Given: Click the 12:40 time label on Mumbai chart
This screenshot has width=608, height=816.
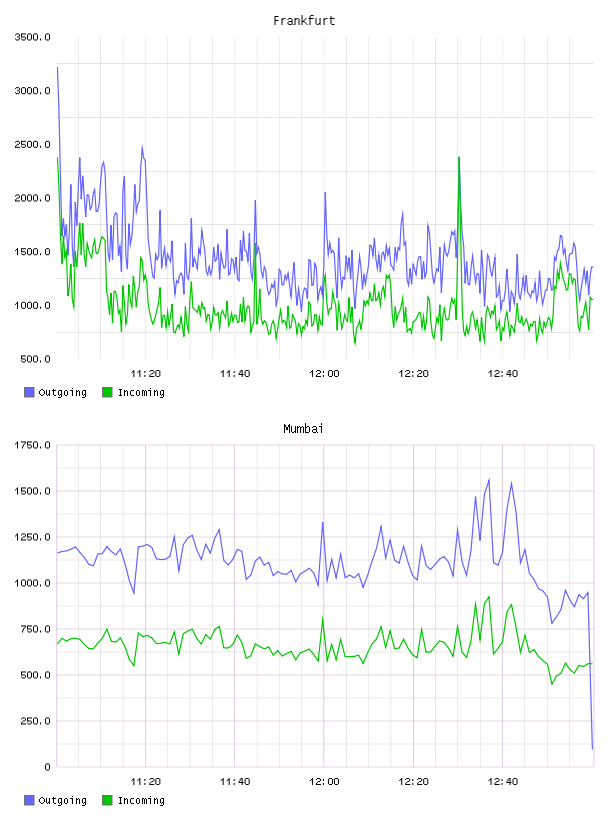Looking at the screenshot, I should point(502,781).
